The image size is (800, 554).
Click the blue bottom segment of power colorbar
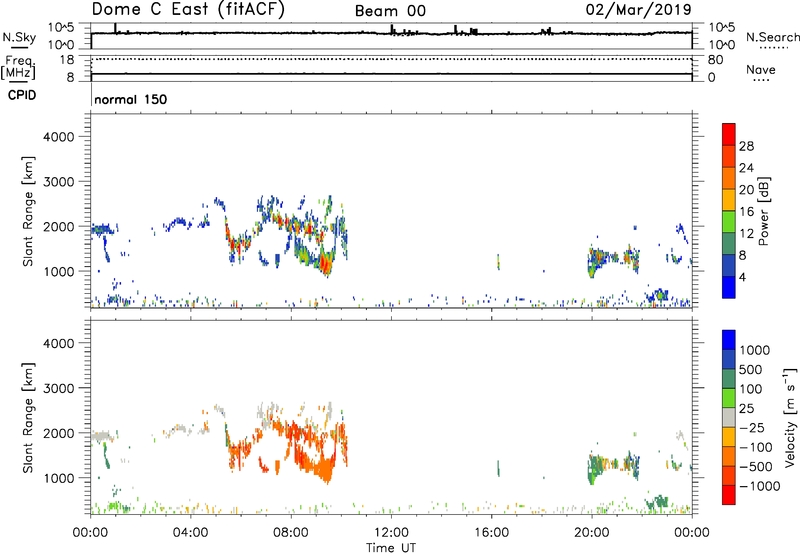(x=729, y=287)
